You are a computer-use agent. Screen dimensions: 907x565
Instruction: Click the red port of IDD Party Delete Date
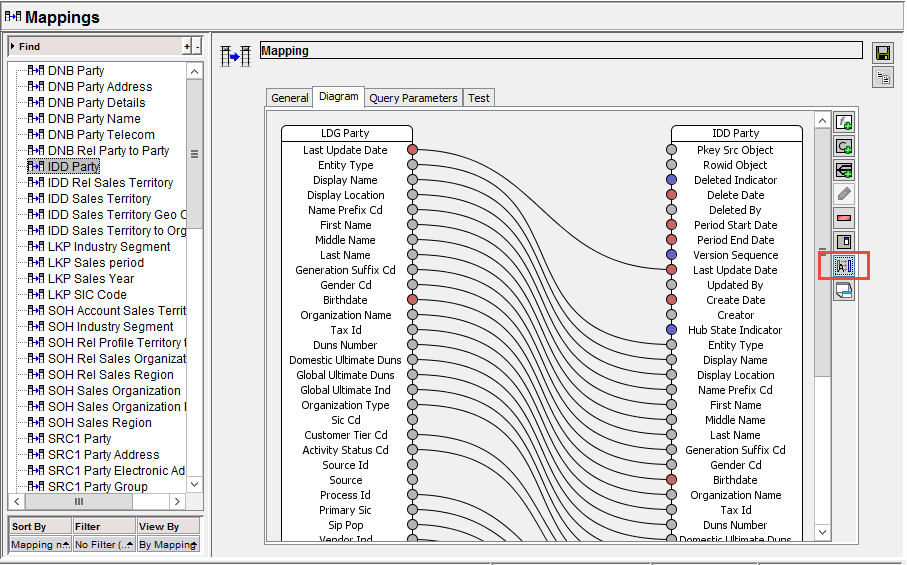[x=671, y=195]
